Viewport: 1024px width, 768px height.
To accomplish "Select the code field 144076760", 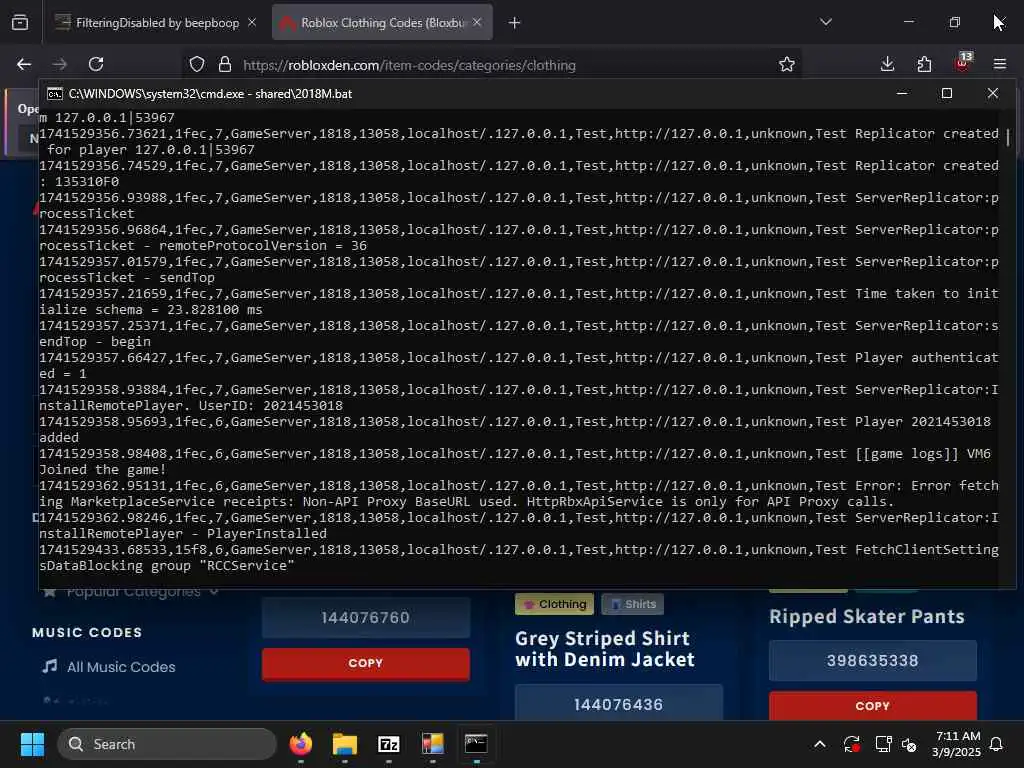I will pos(366,617).
